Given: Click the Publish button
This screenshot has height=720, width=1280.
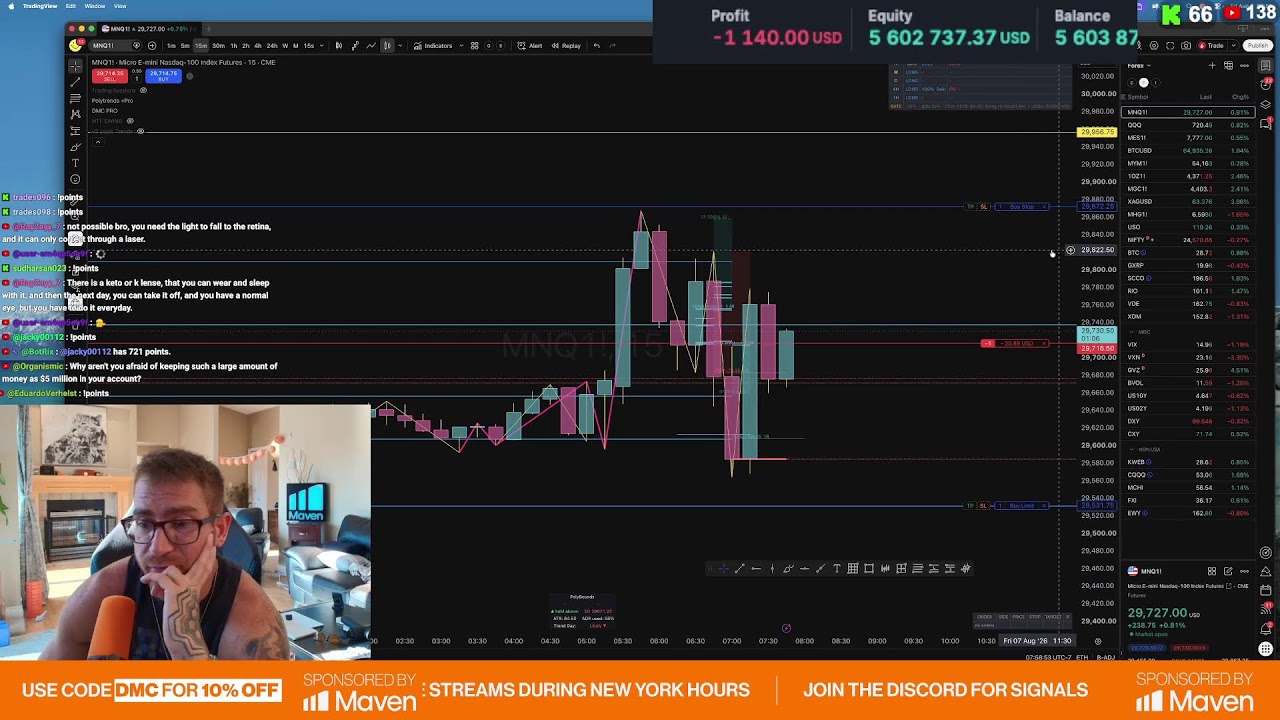Looking at the screenshot, I should coord(1258,46).
